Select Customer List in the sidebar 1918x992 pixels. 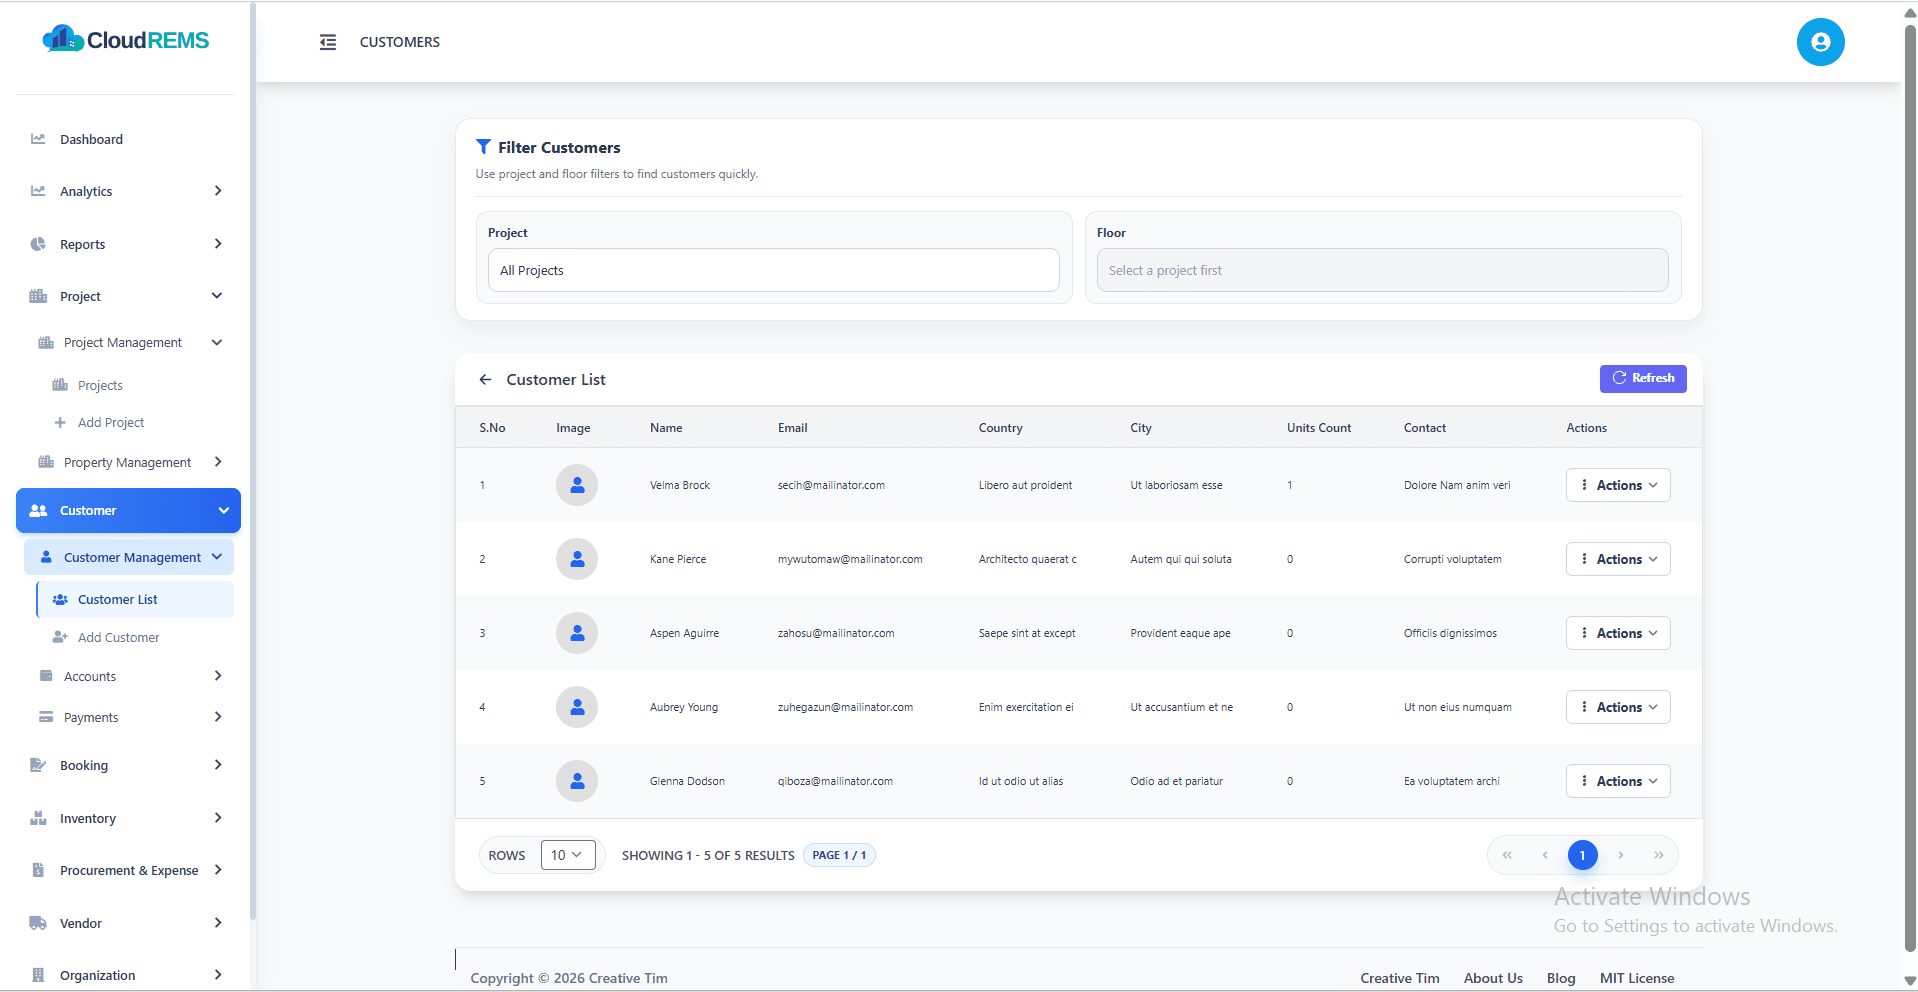tap(135, 599)
